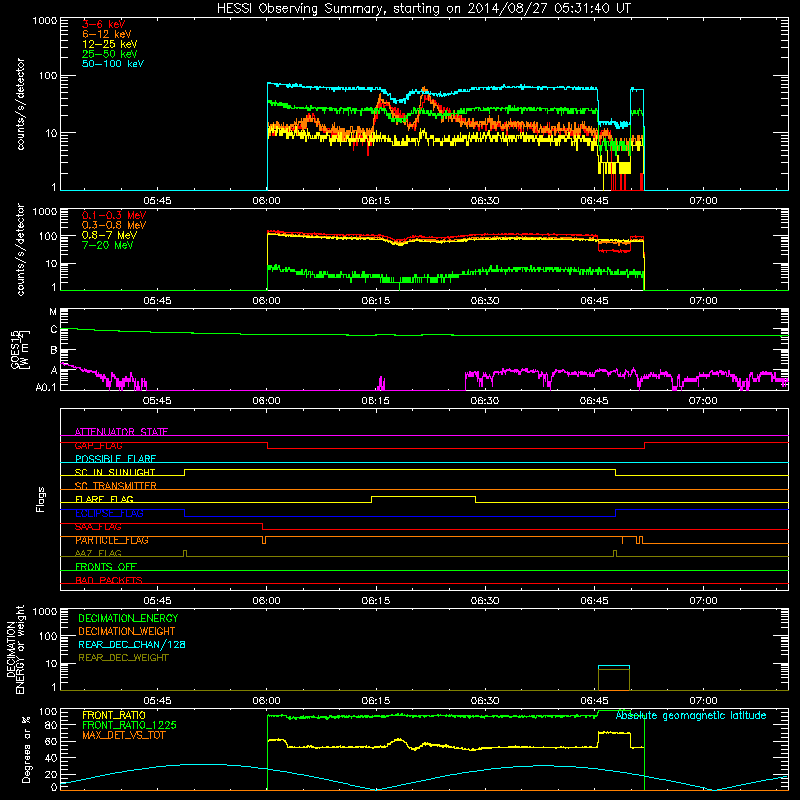The height and width of the screenshot is (800, 800).
Task: Select the BAD_PACKETS flag label
Action: [109, 580]
